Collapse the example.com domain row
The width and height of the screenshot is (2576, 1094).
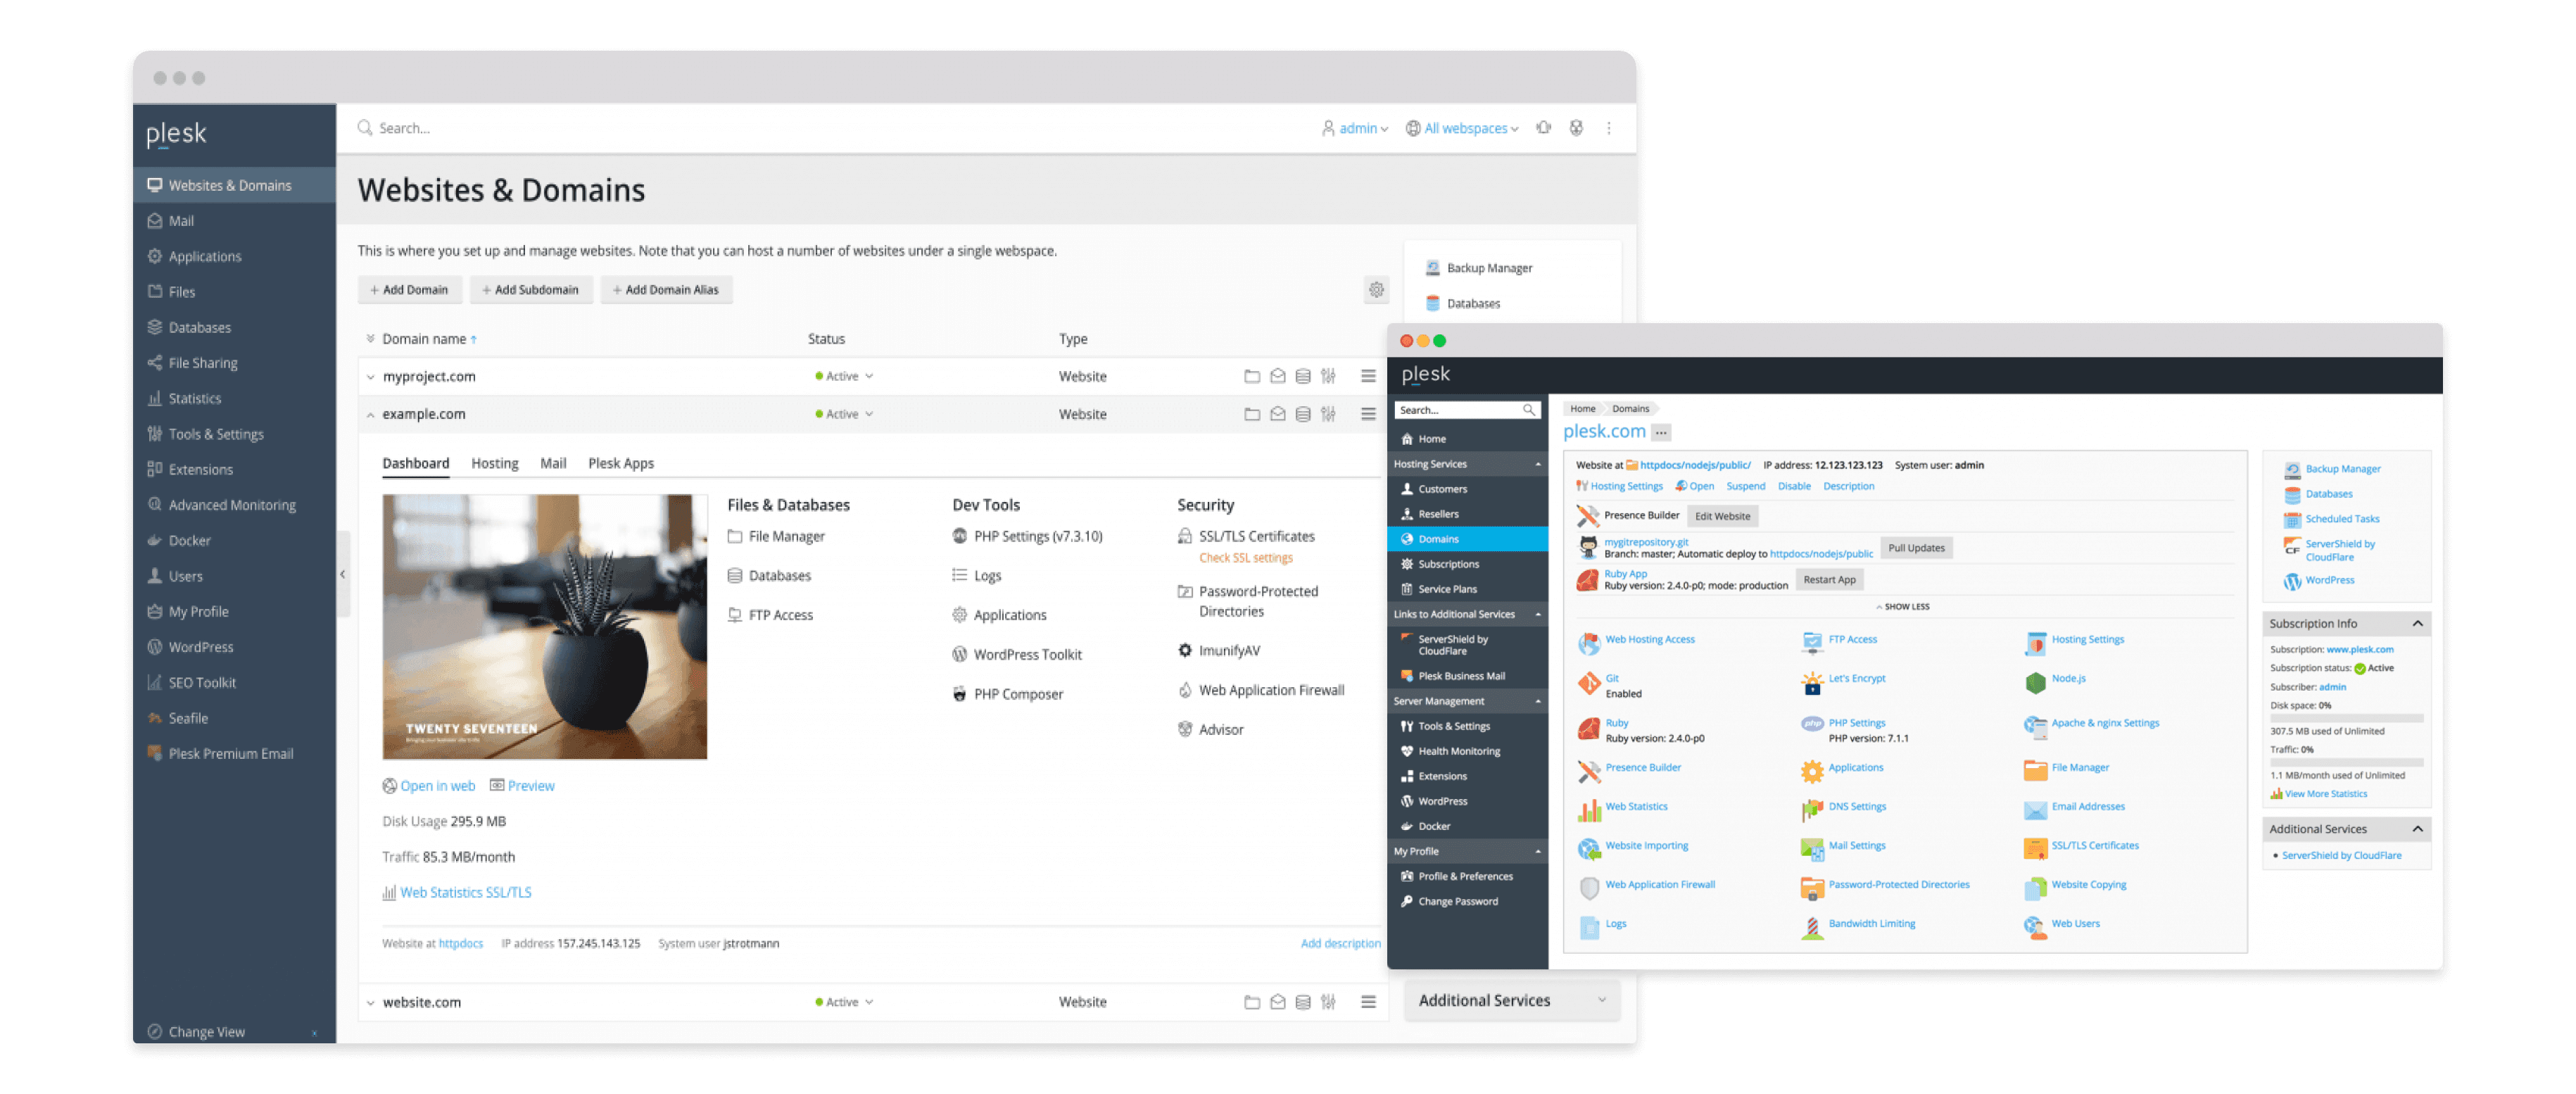(370, 415)
